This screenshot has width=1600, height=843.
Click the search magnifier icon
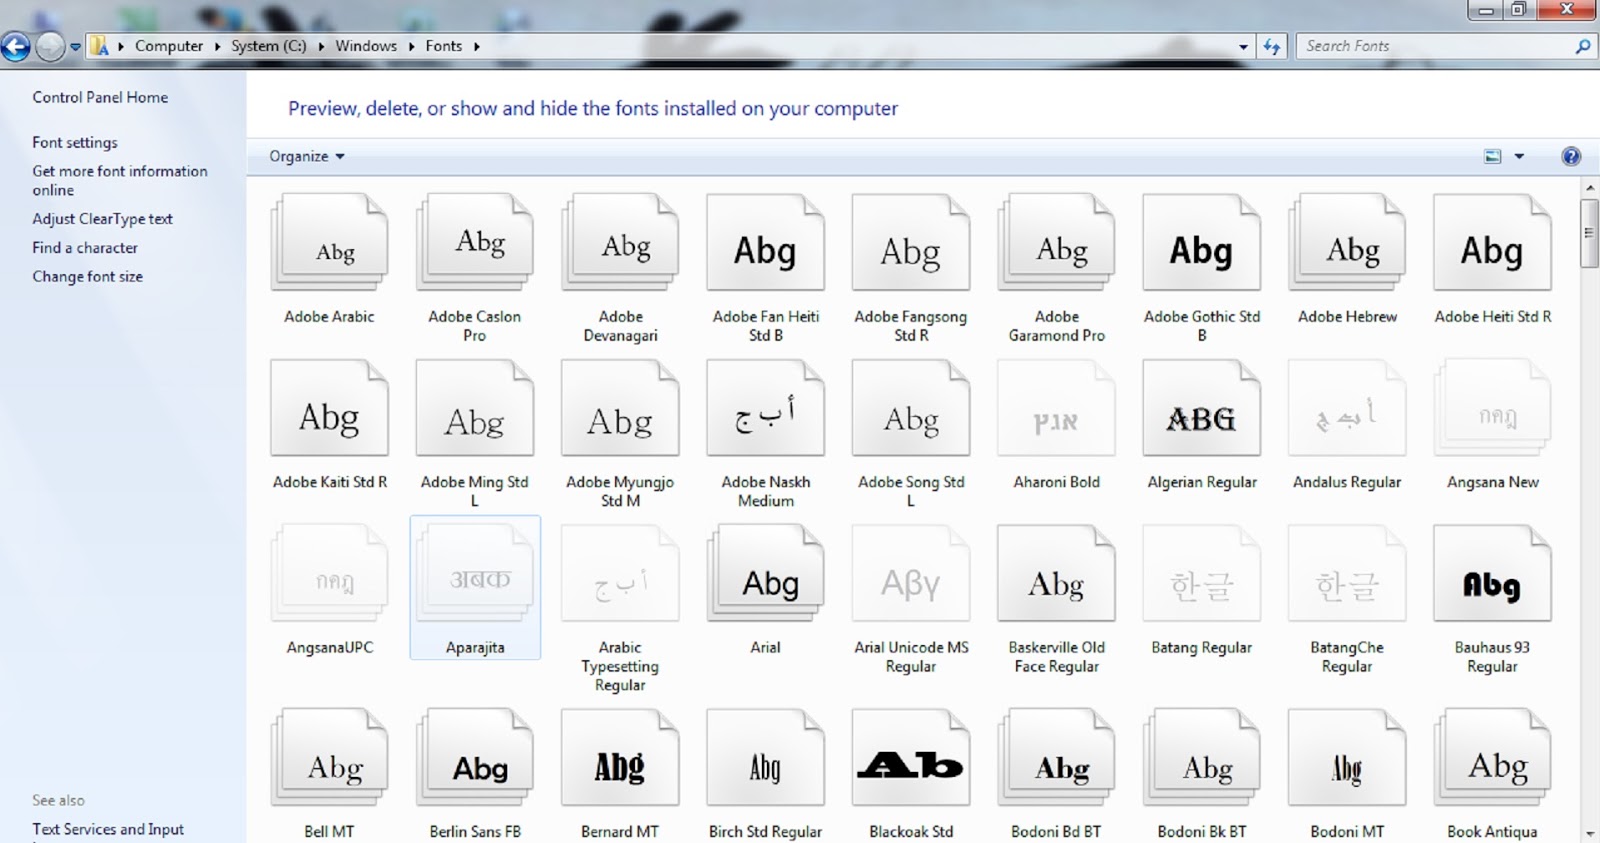pyautogui.click(x=1582, y=46)
